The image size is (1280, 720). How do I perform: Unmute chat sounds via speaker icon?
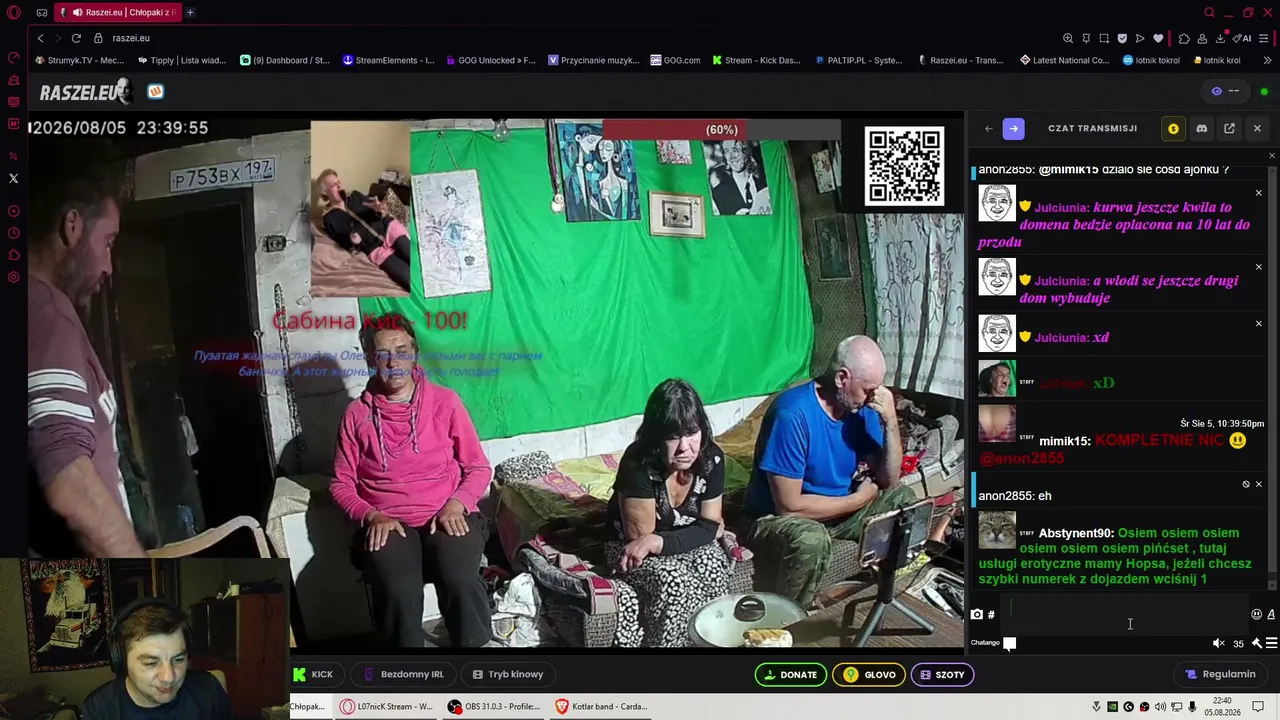click(x=1218, y=643)
